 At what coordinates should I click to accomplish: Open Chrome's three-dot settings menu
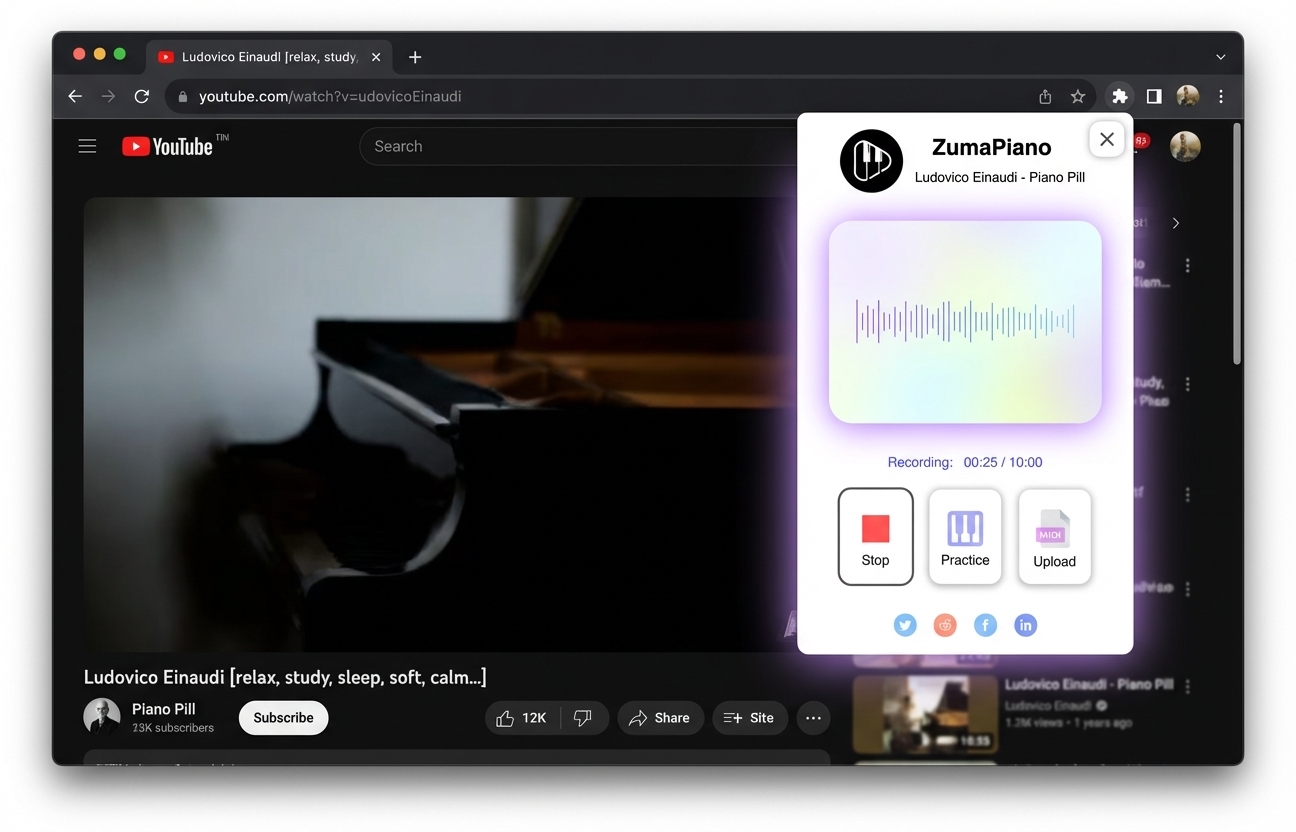click(x=1220, y=96)
